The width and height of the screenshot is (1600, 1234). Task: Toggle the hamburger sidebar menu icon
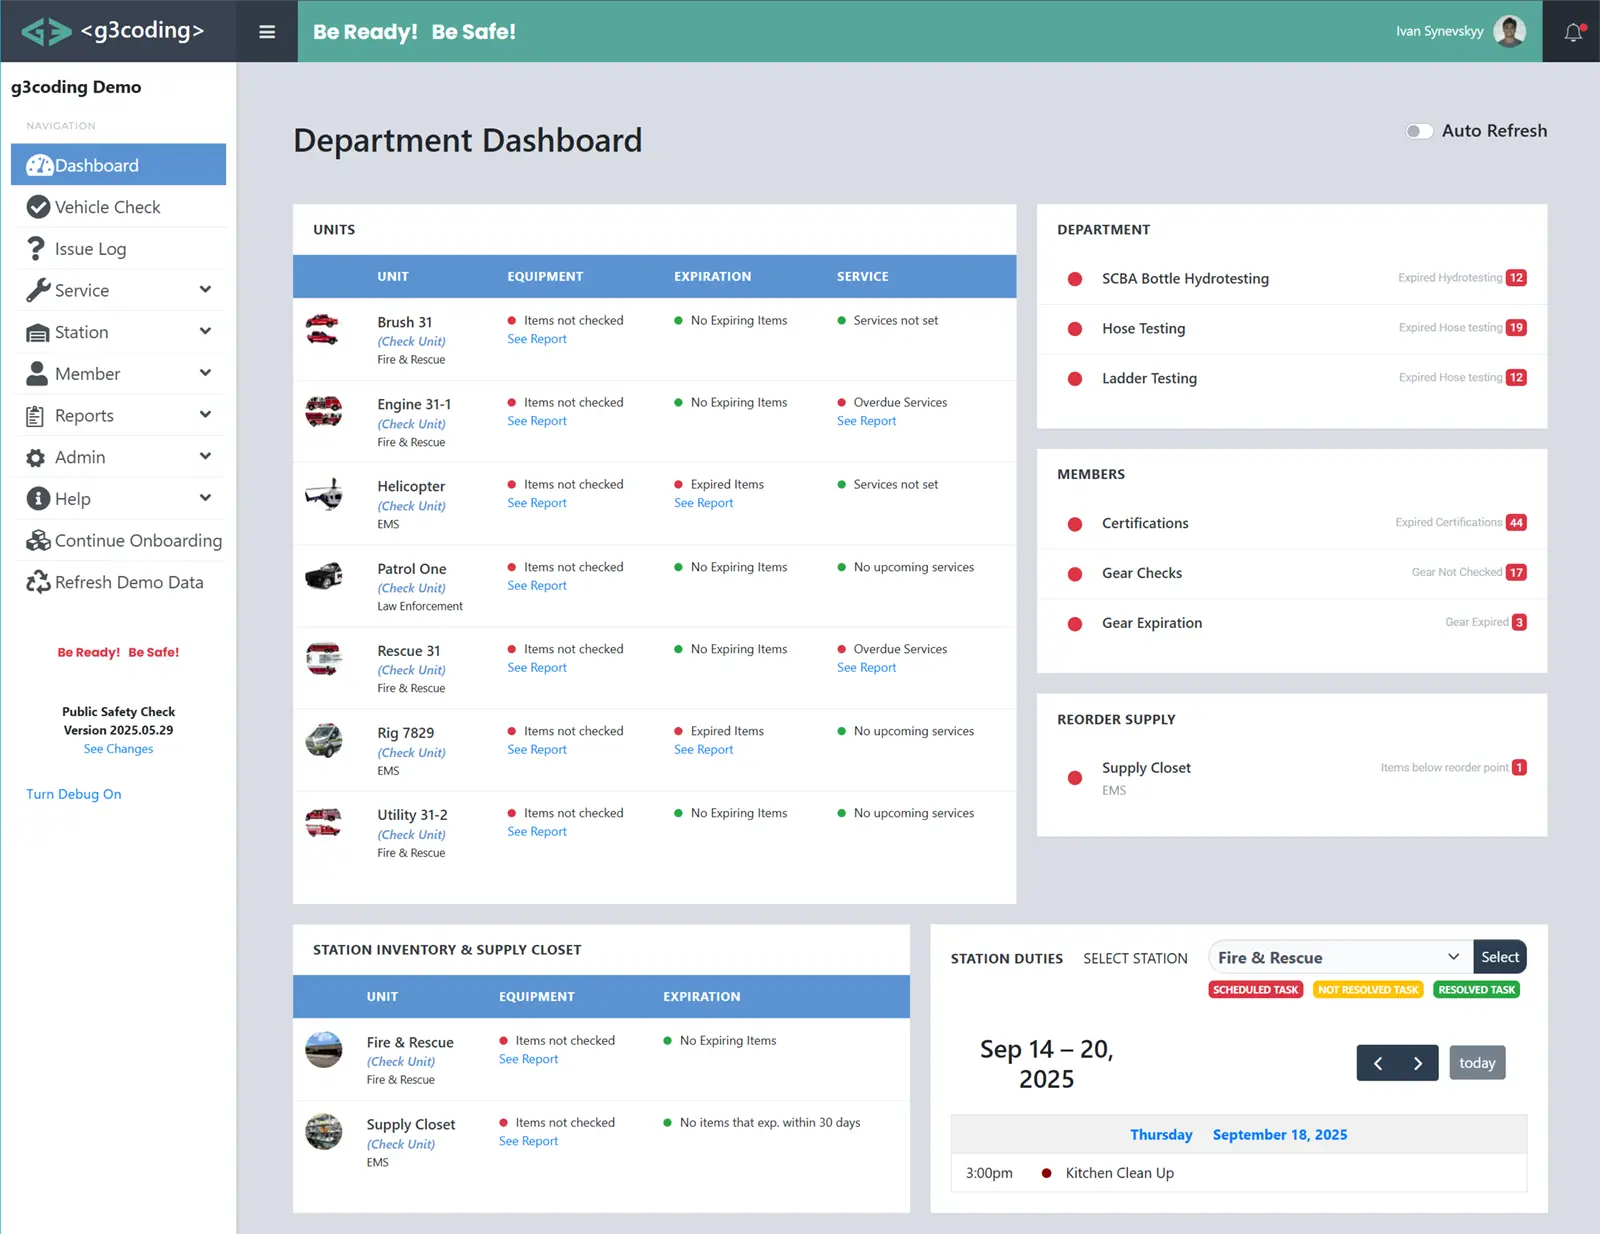(267, 32)
